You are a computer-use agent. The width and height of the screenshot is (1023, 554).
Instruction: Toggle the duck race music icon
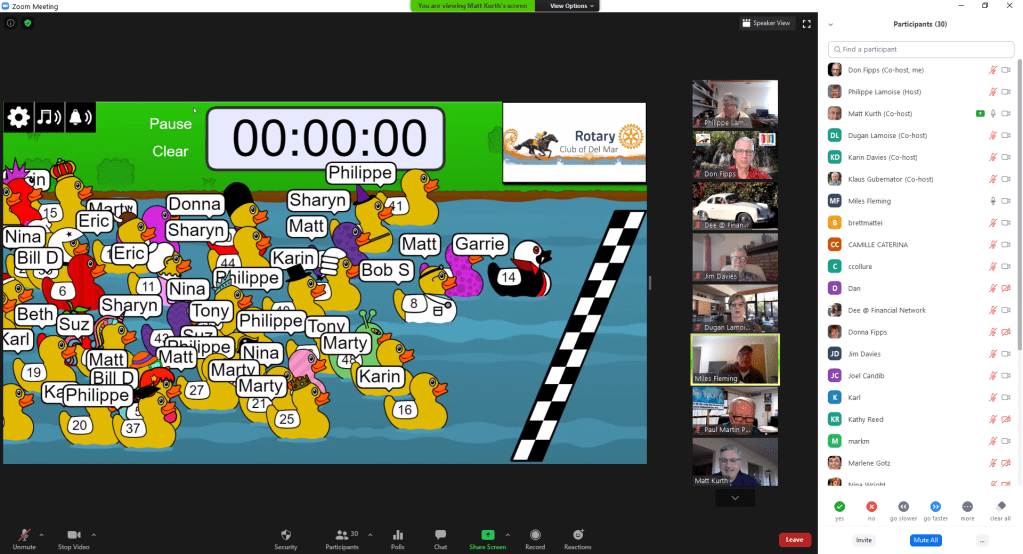[49, 118]
